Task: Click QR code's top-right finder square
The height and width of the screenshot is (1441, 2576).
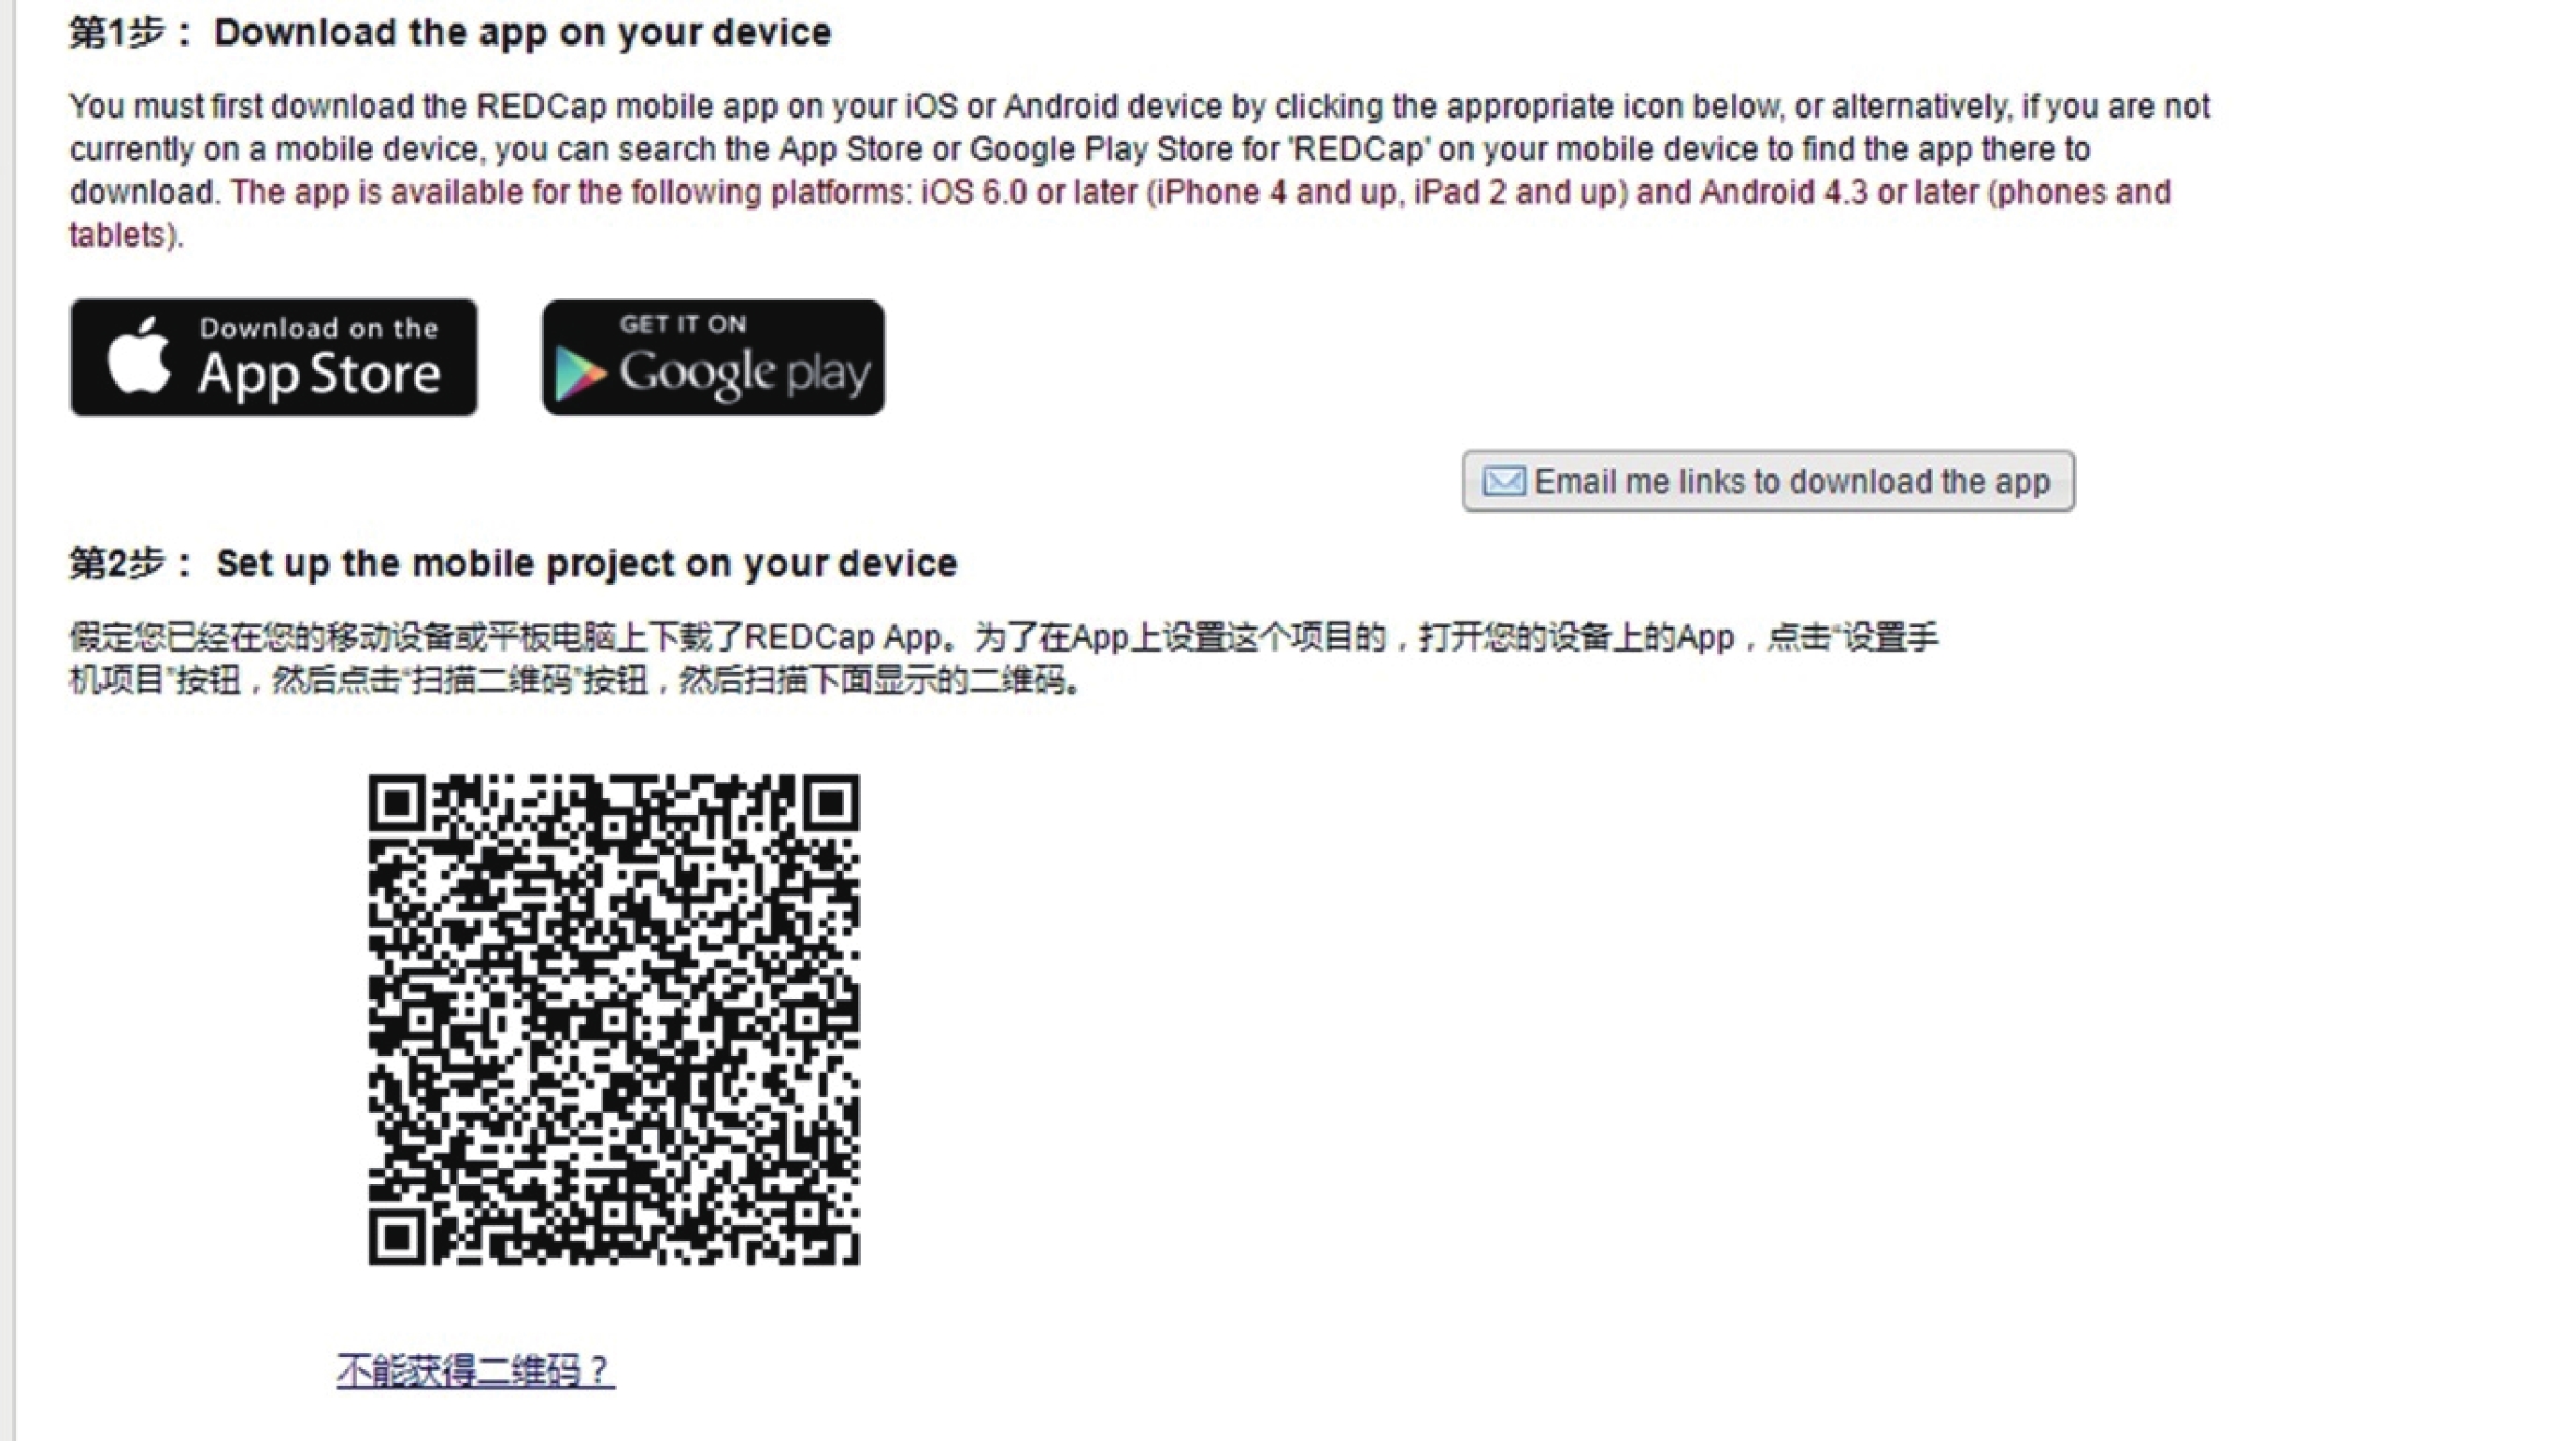Action: (831, 803)
